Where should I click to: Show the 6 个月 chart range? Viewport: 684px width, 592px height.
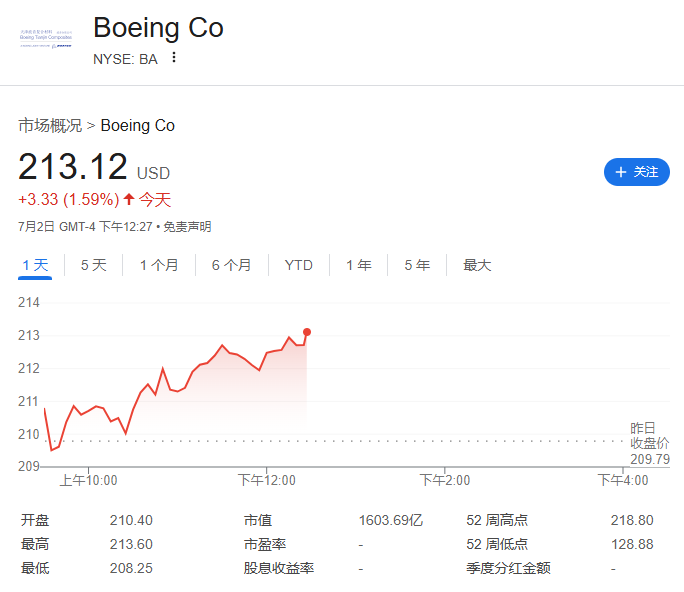click(232, 265)
